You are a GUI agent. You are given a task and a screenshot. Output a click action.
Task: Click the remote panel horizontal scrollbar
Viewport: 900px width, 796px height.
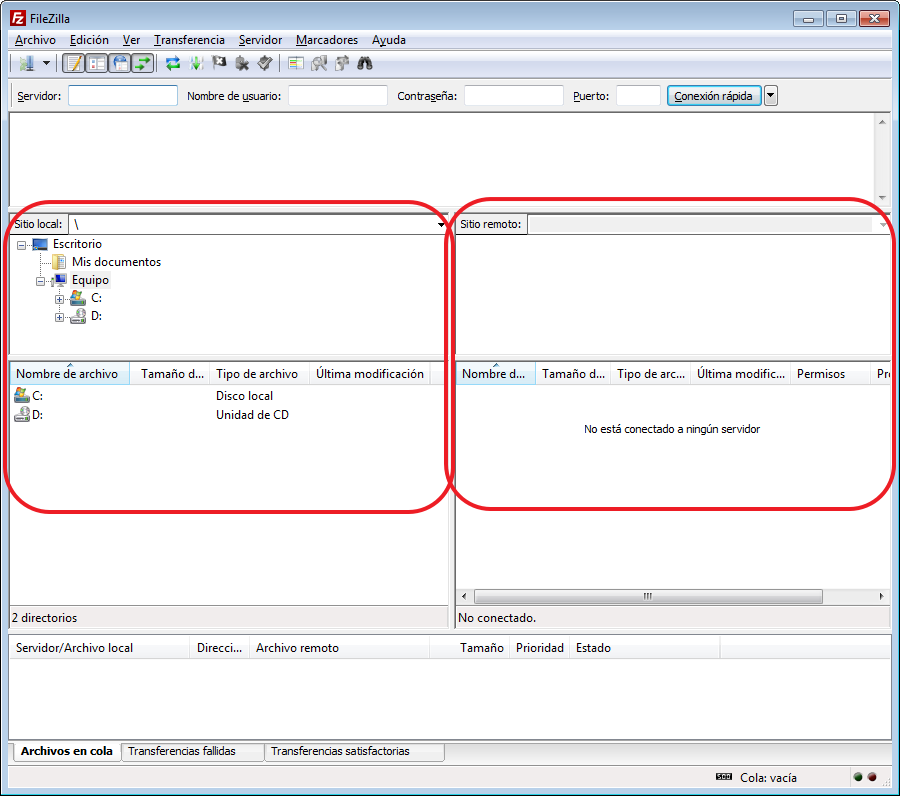pos(647,596)
